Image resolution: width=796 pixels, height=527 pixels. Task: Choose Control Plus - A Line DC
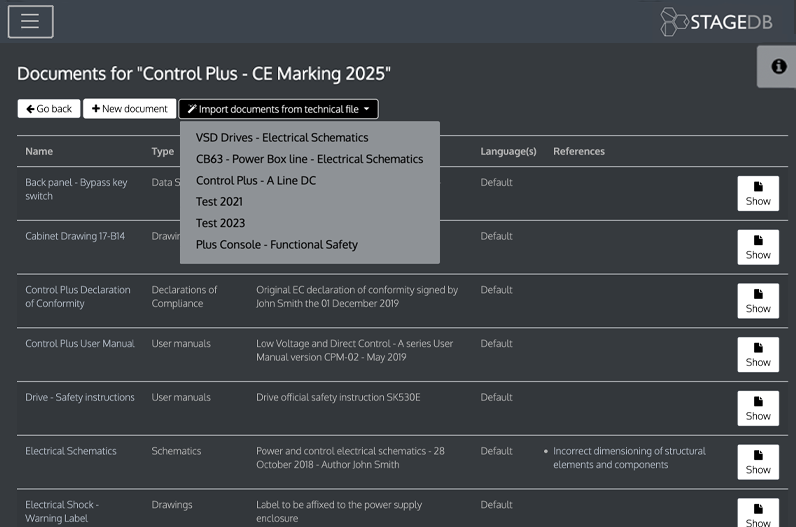tap(255, 181)
